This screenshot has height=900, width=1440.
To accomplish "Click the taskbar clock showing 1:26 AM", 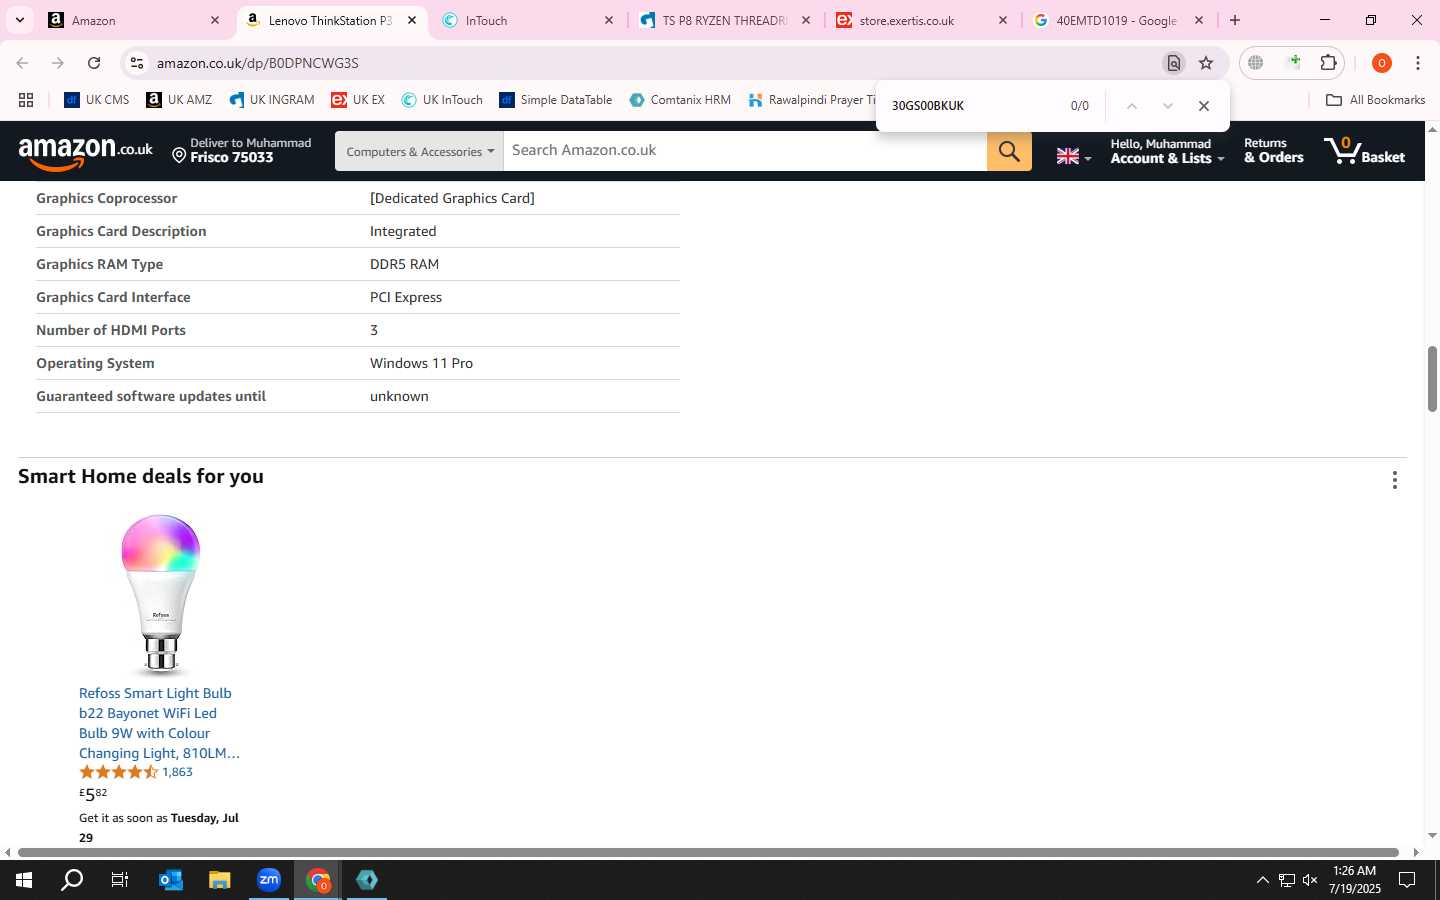I will click(x=1355, y=880).
